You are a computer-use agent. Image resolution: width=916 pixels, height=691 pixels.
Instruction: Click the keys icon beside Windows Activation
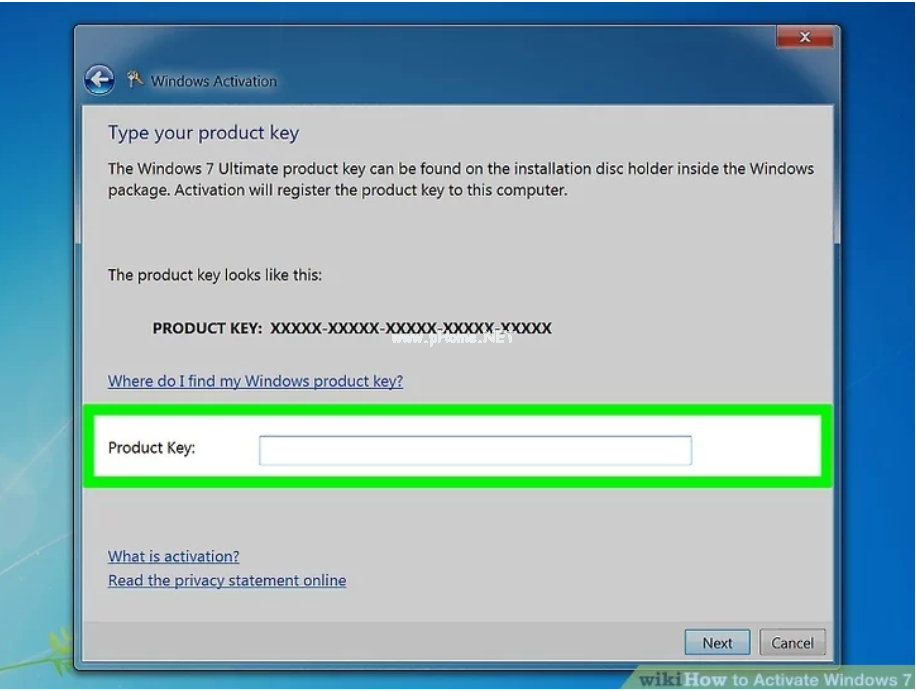[134, 79]
